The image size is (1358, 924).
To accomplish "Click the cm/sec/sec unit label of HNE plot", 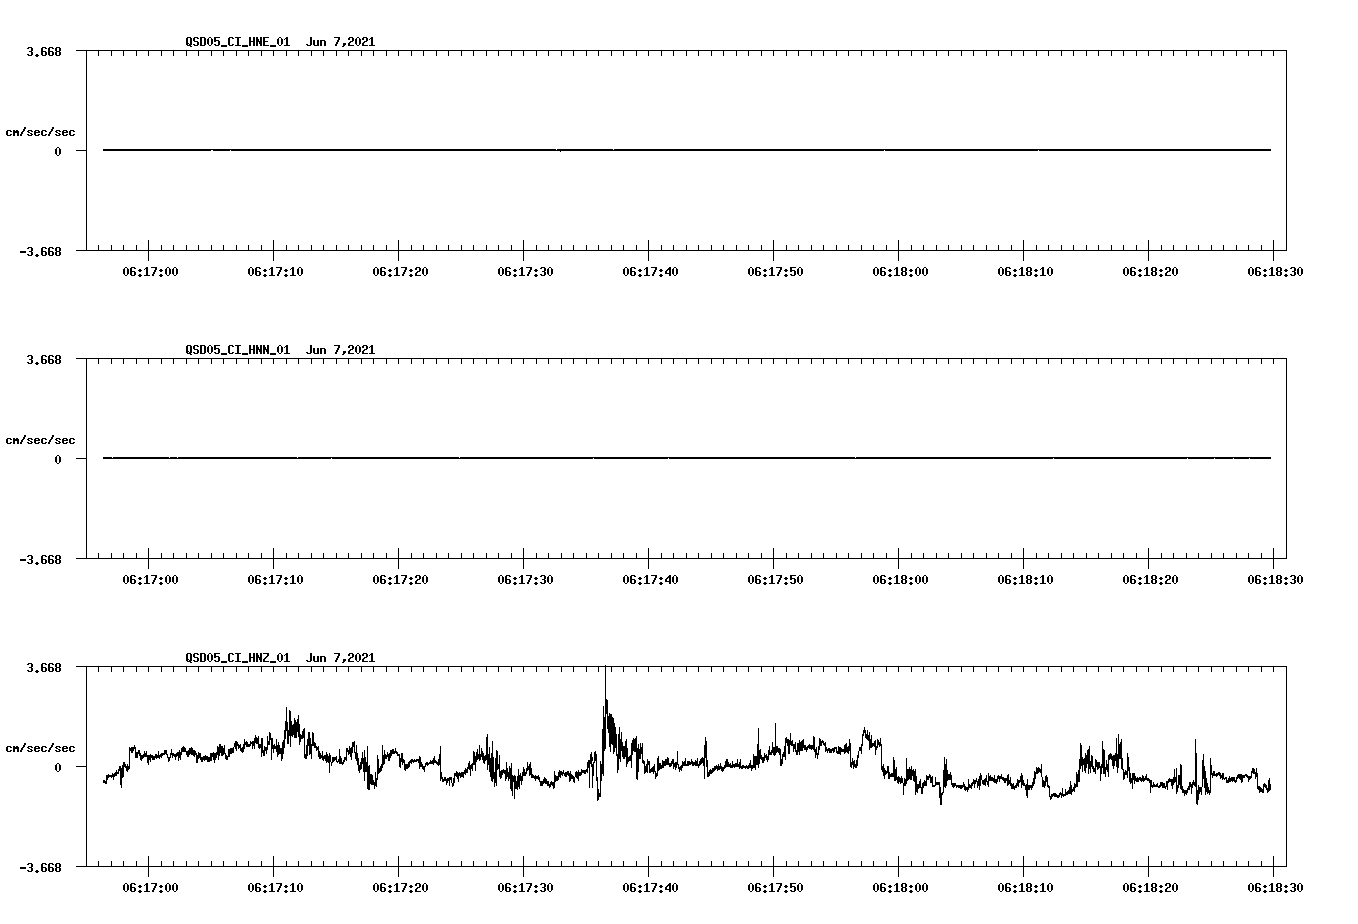I will pos(40,132).
